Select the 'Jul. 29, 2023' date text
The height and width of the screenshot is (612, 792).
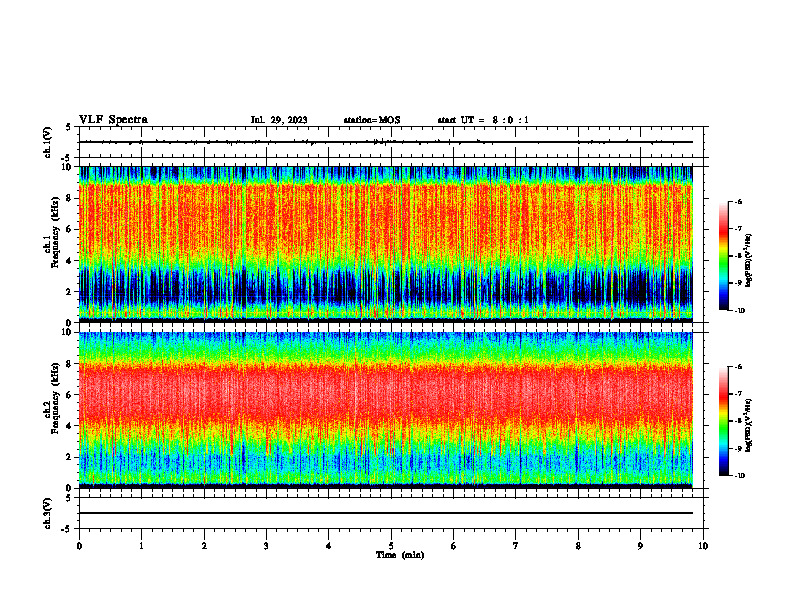[279, 120]
